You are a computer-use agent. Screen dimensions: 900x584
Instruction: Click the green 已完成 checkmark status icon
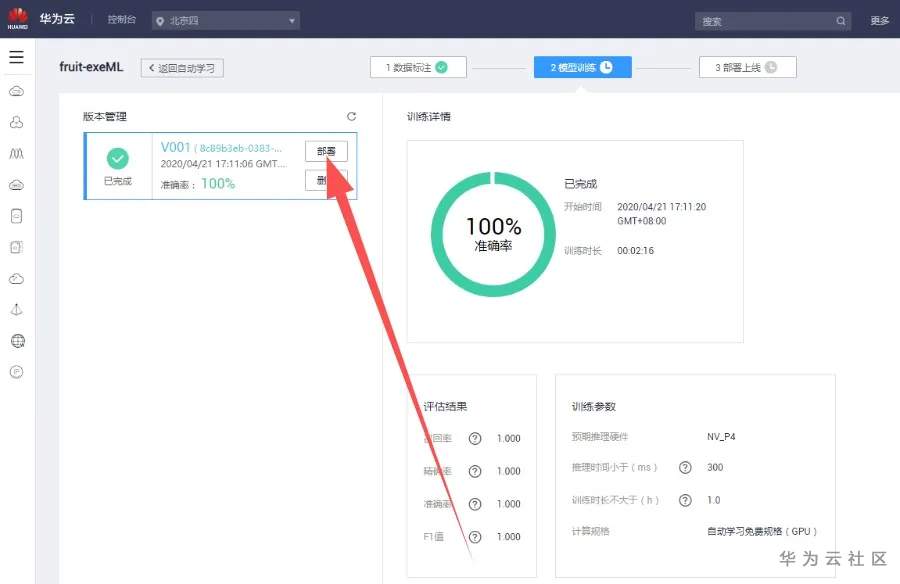click(x=118, y=158)
